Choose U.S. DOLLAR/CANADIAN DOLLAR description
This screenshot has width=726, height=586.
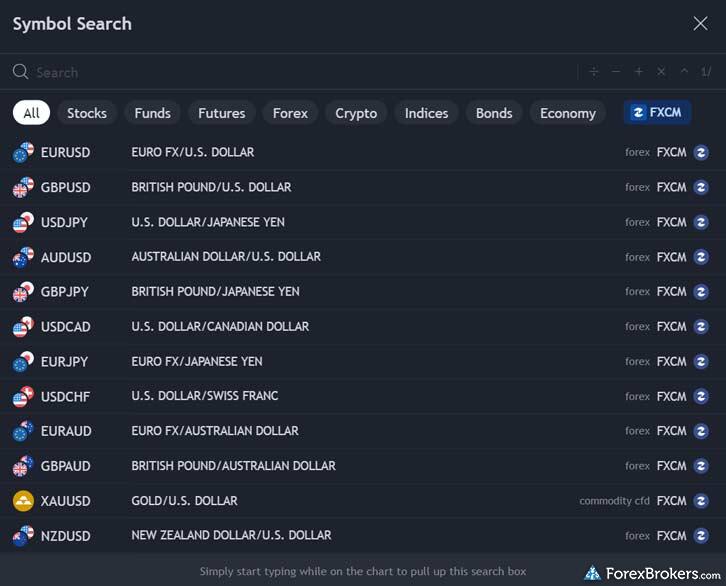[x=220, y=327]
